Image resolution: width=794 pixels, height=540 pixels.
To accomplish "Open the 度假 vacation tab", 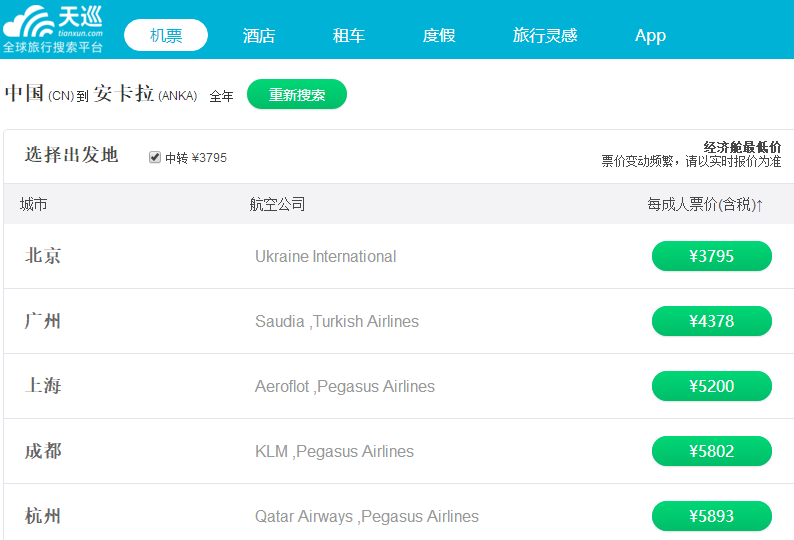I will point(439,35).
